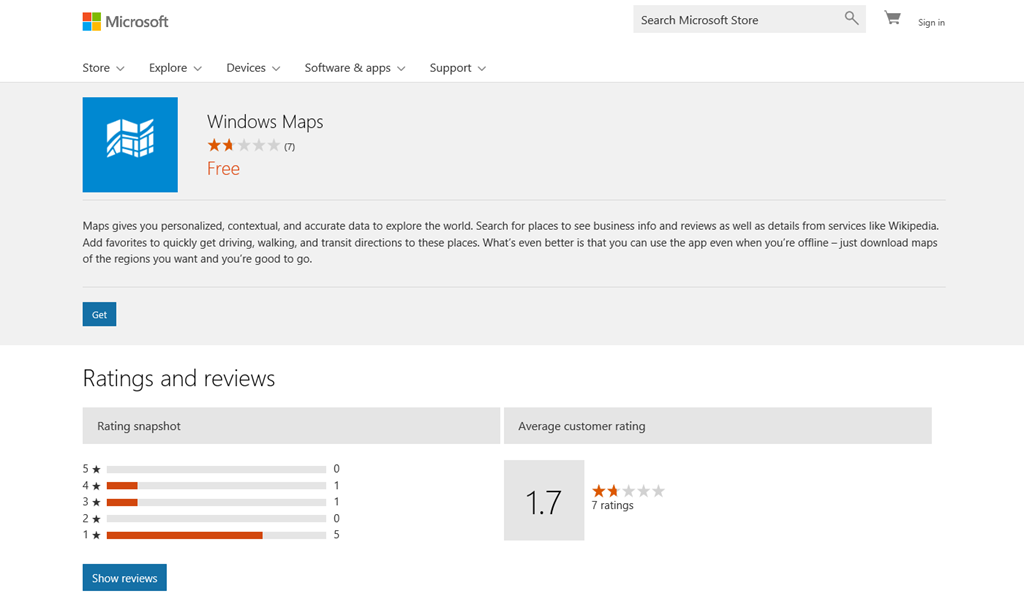Click Sign in
Image resolution: width=1024 pixels, height=610 pixels.
click(931, 22)
